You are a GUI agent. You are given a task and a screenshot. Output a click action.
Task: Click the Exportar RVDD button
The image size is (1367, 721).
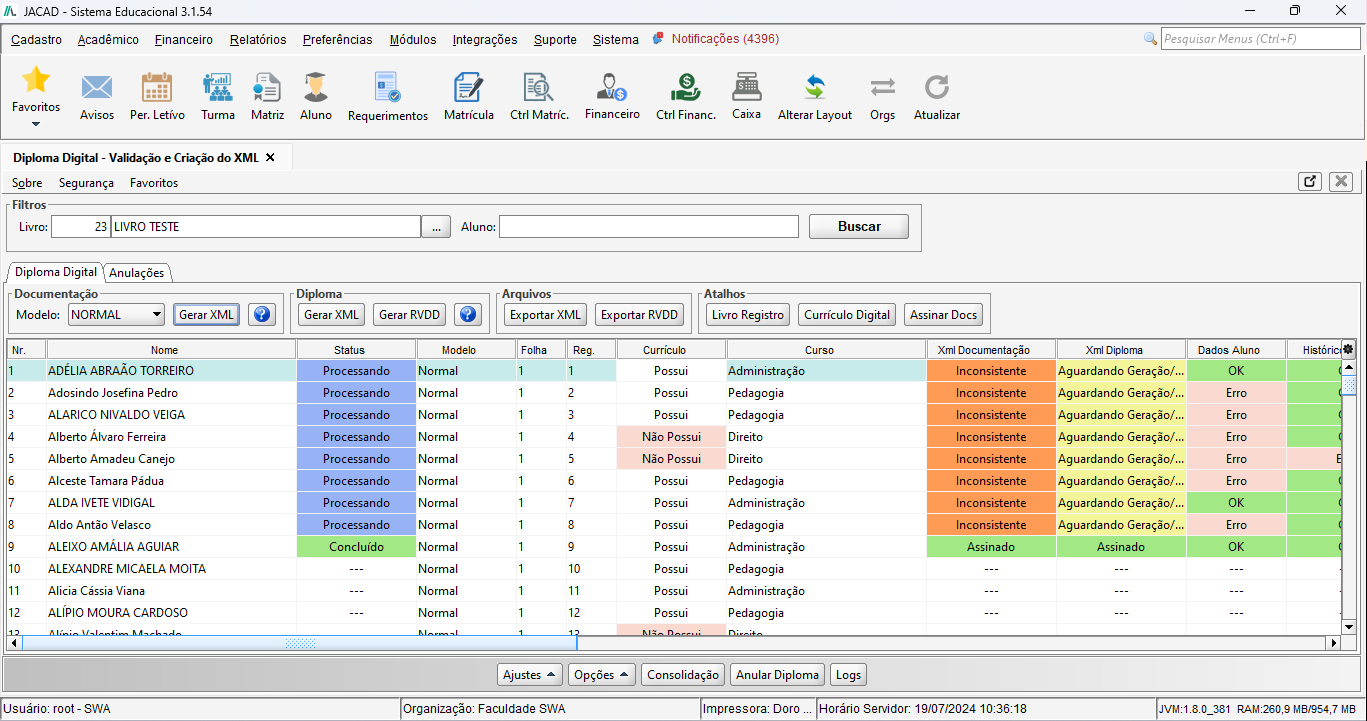[x=640, y=315]
